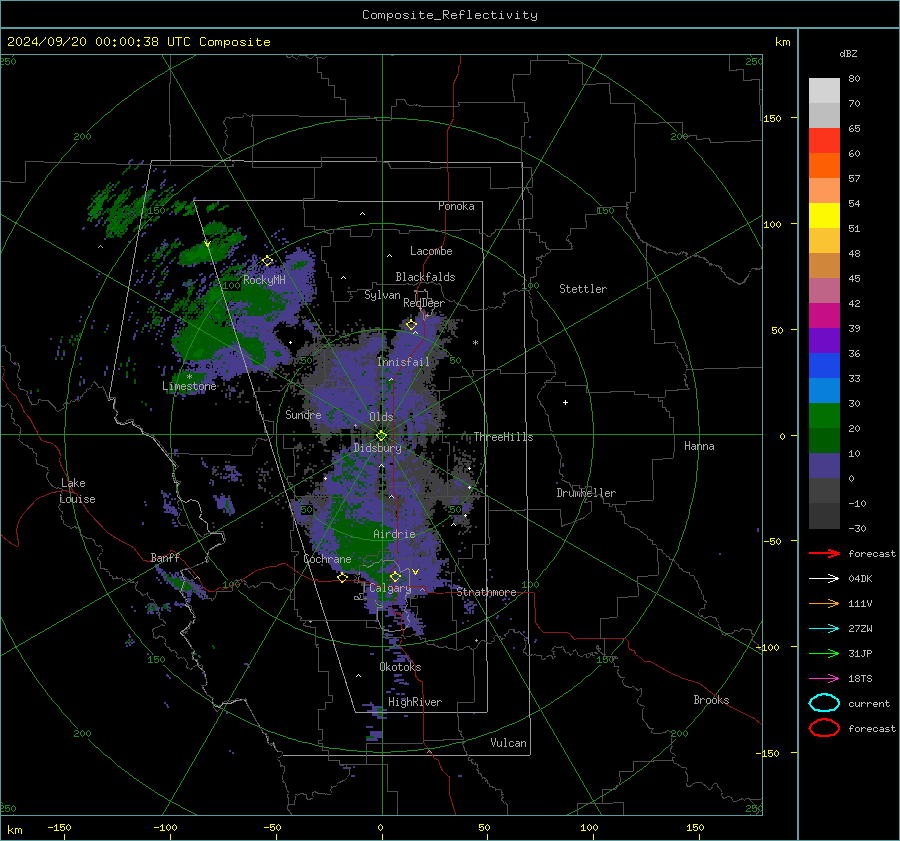This screenshot has height=841, width=900.
Task: Click the purple 10 dBZ color swatch
Action: [x=824, y=465]
